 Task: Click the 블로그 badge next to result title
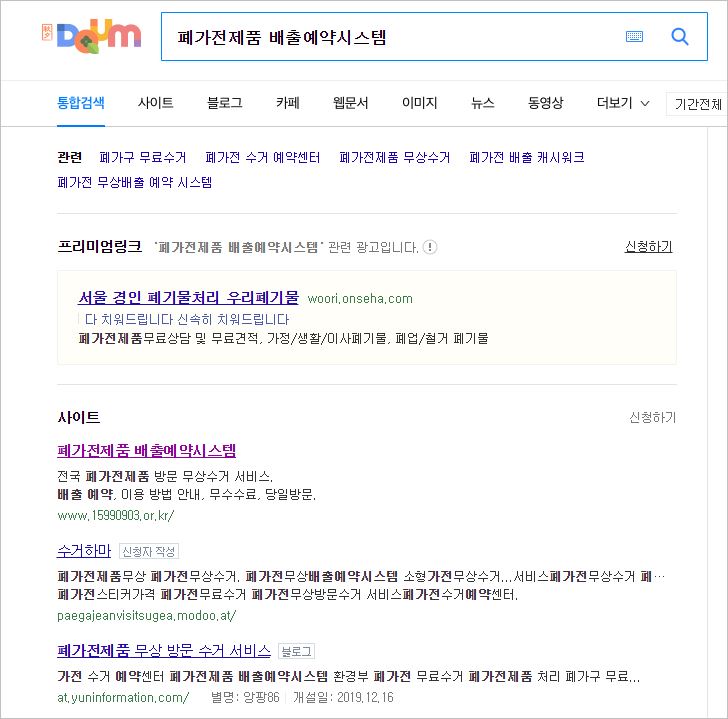click(x=296, y=651)
